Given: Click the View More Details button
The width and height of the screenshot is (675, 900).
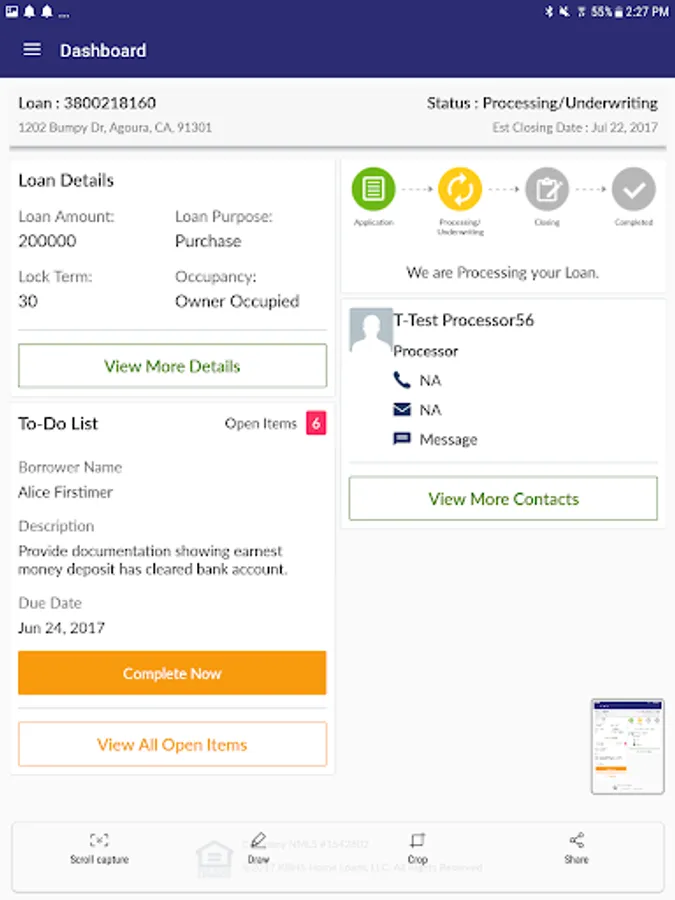Looking at the screenshot, I should [x=172, y=366].
